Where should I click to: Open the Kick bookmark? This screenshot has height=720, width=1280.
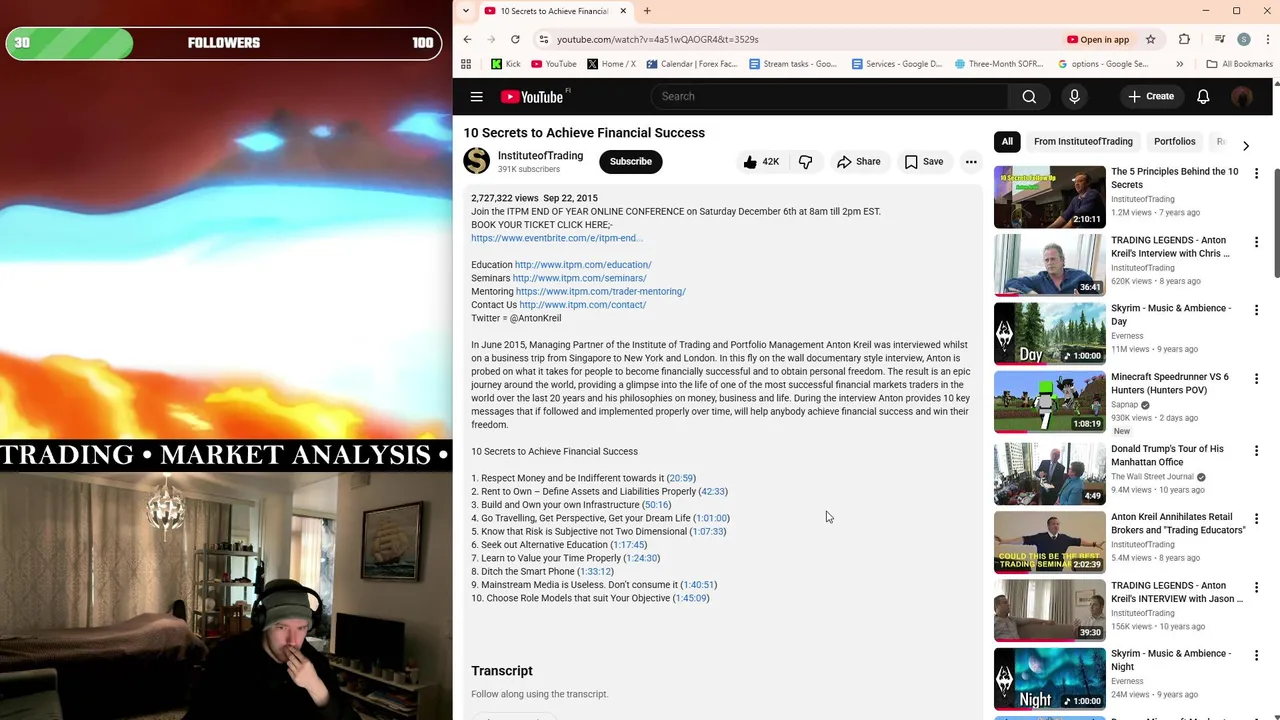pos(505,64)
